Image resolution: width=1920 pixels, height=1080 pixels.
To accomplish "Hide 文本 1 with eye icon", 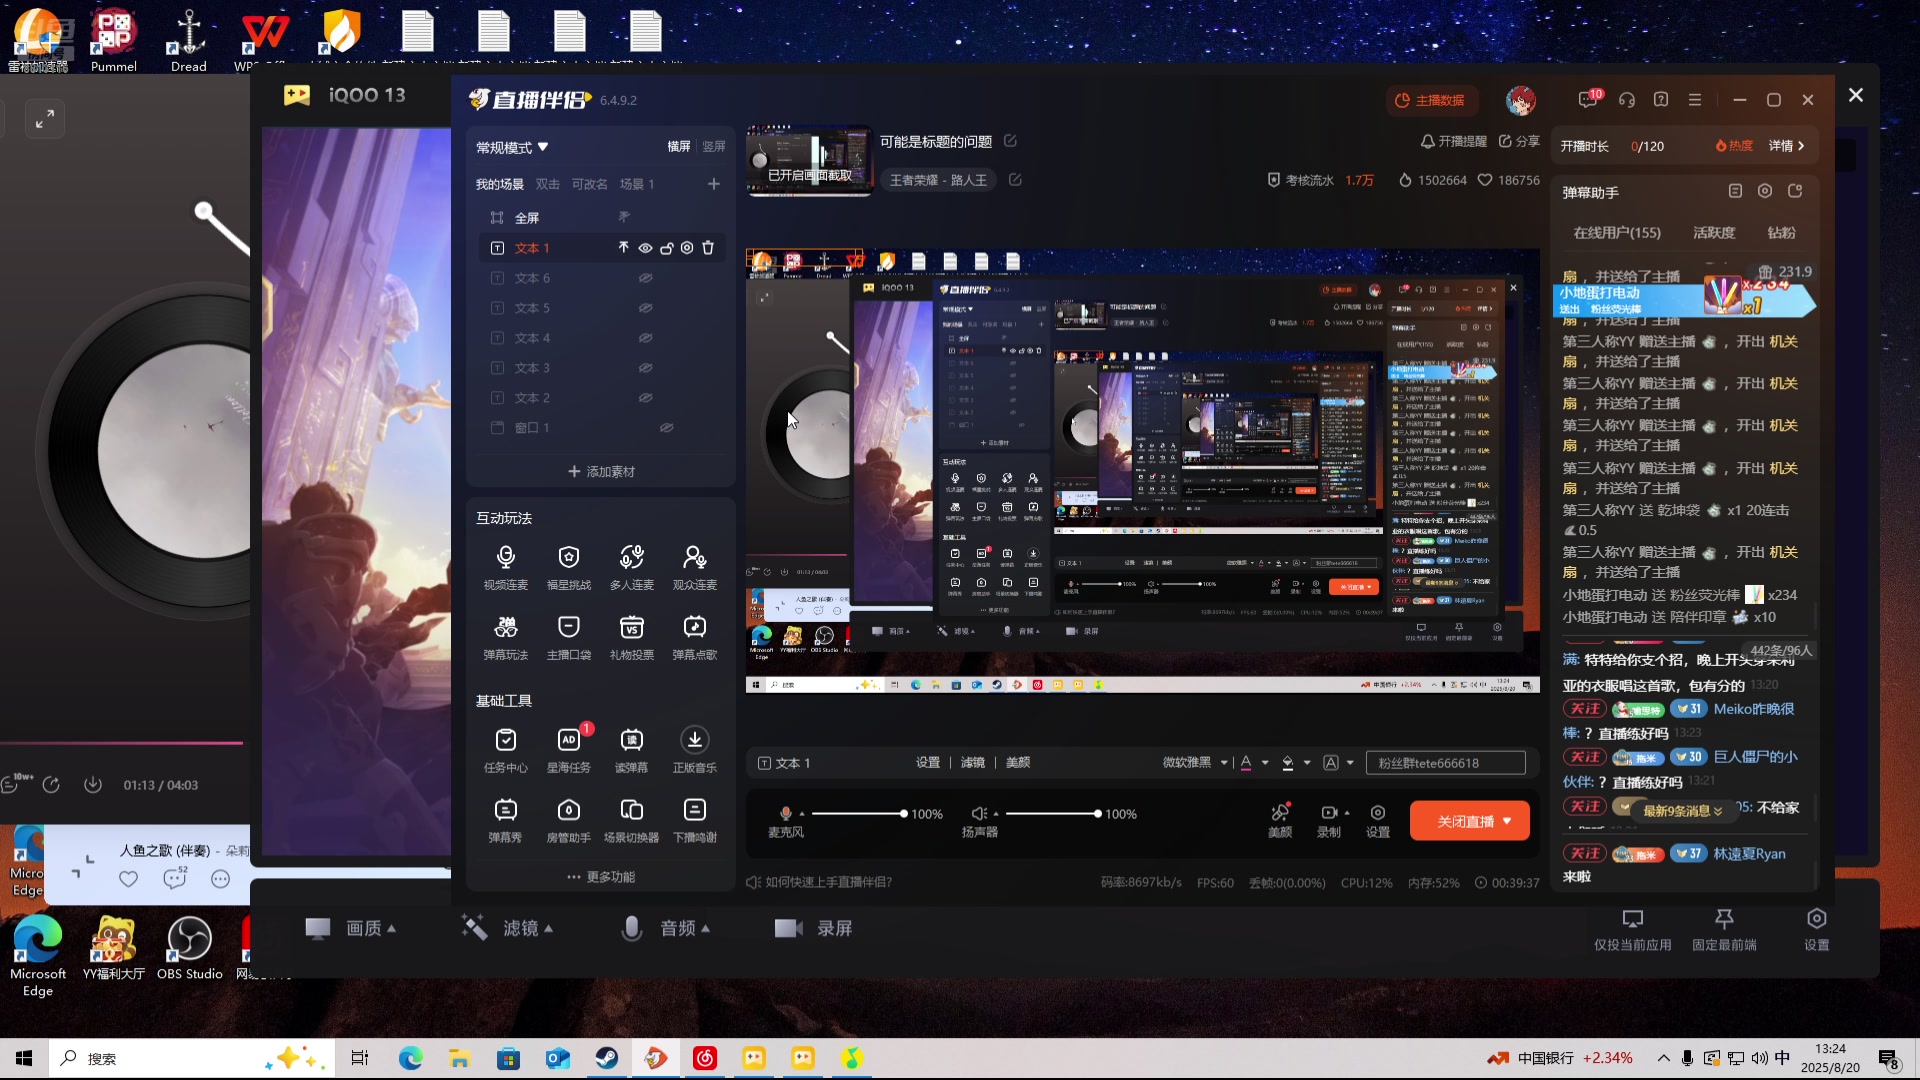I will (645, 248).
